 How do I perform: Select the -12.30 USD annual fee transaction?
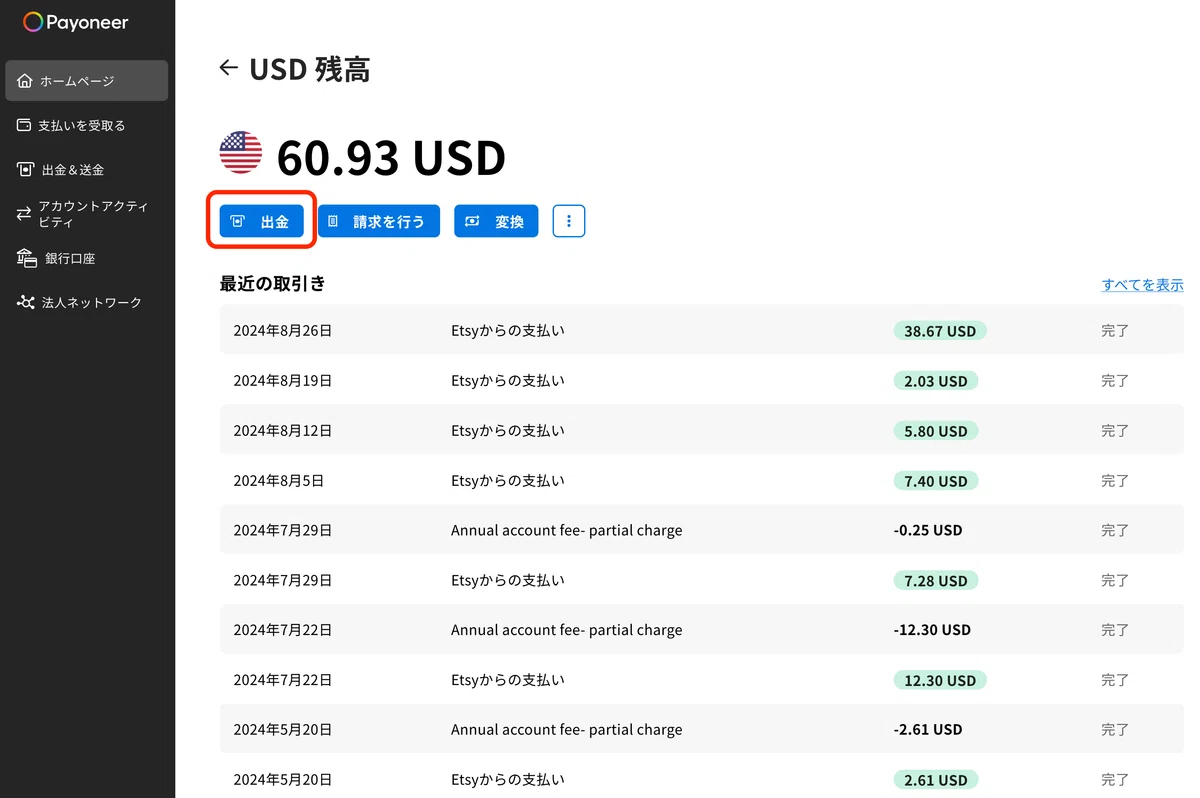coord(701,630)
